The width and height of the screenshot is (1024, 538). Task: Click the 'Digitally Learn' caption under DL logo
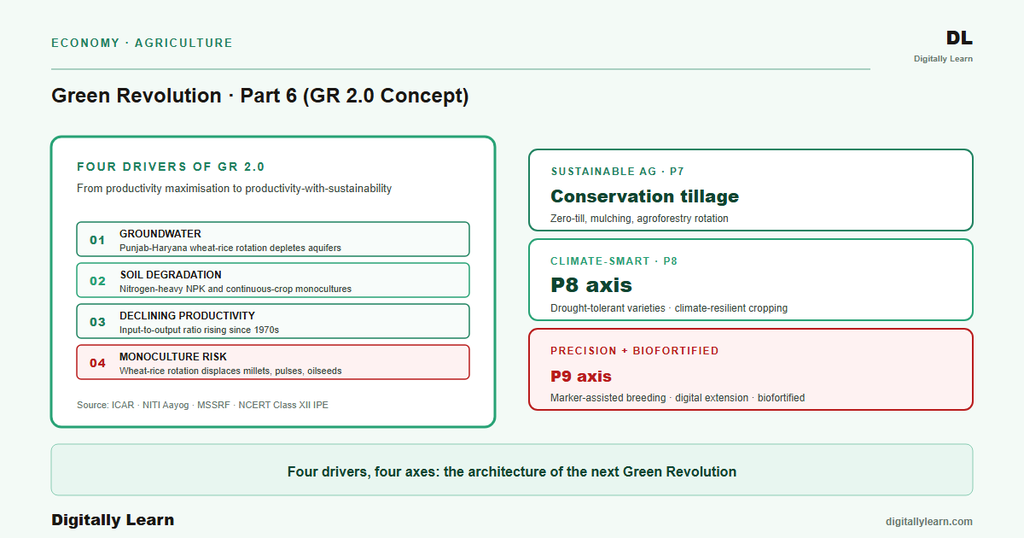(x=943, y=59)
